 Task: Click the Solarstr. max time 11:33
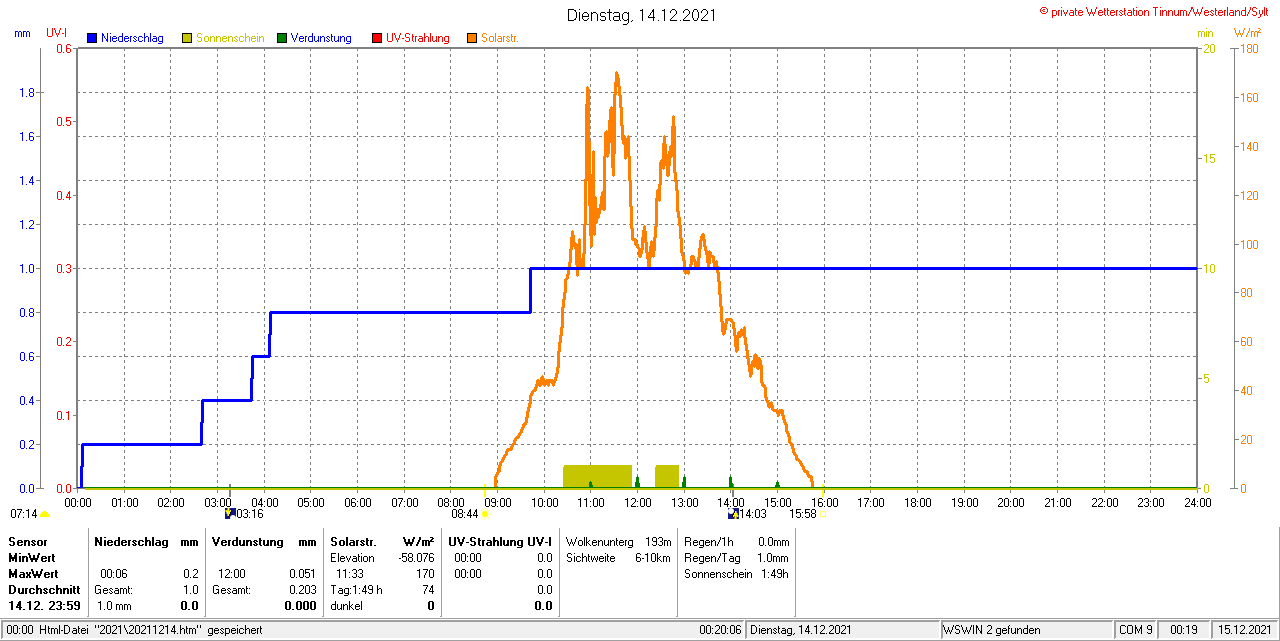click(349, 573)
